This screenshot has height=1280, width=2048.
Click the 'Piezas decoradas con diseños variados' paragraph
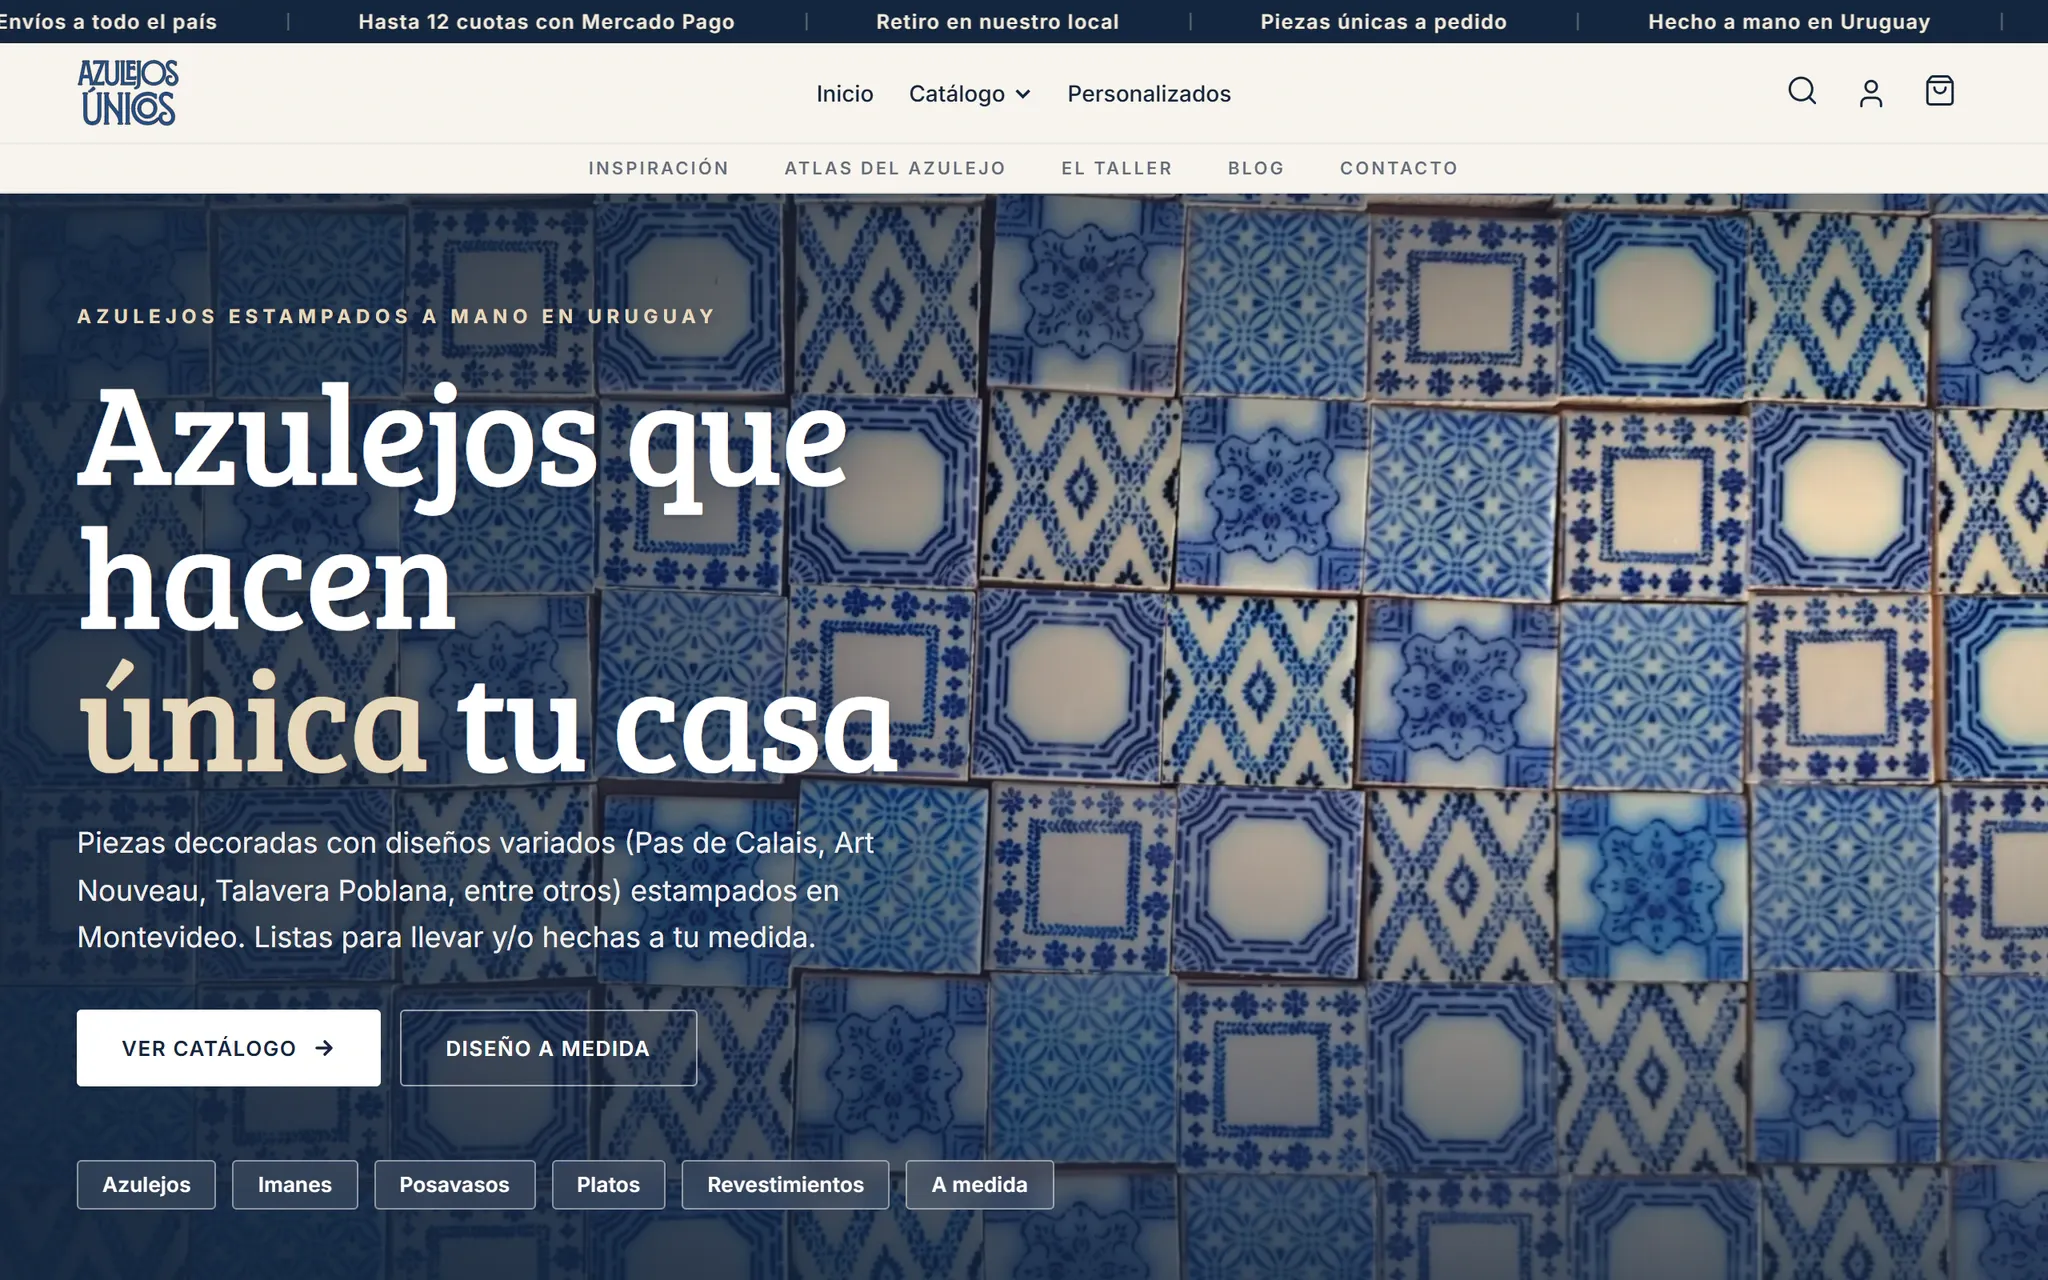point(476,890)
